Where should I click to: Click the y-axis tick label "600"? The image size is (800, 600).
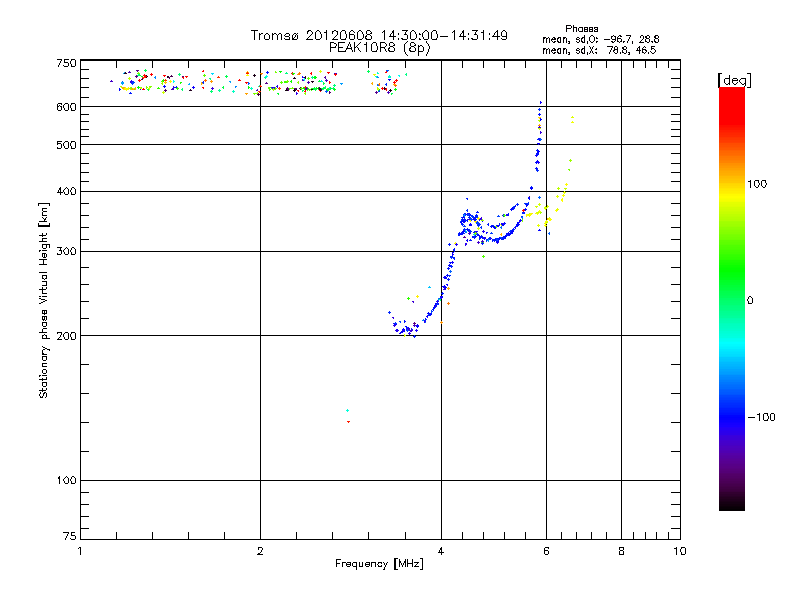[x=66, y=107]
